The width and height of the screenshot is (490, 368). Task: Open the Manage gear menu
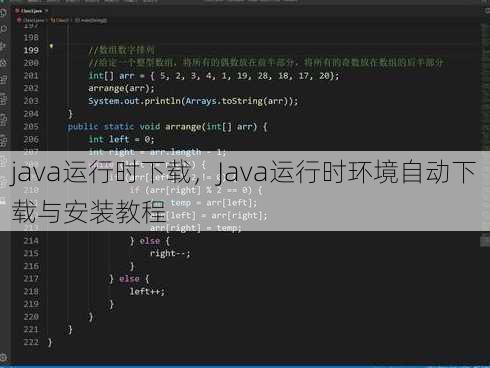point(3,358)
